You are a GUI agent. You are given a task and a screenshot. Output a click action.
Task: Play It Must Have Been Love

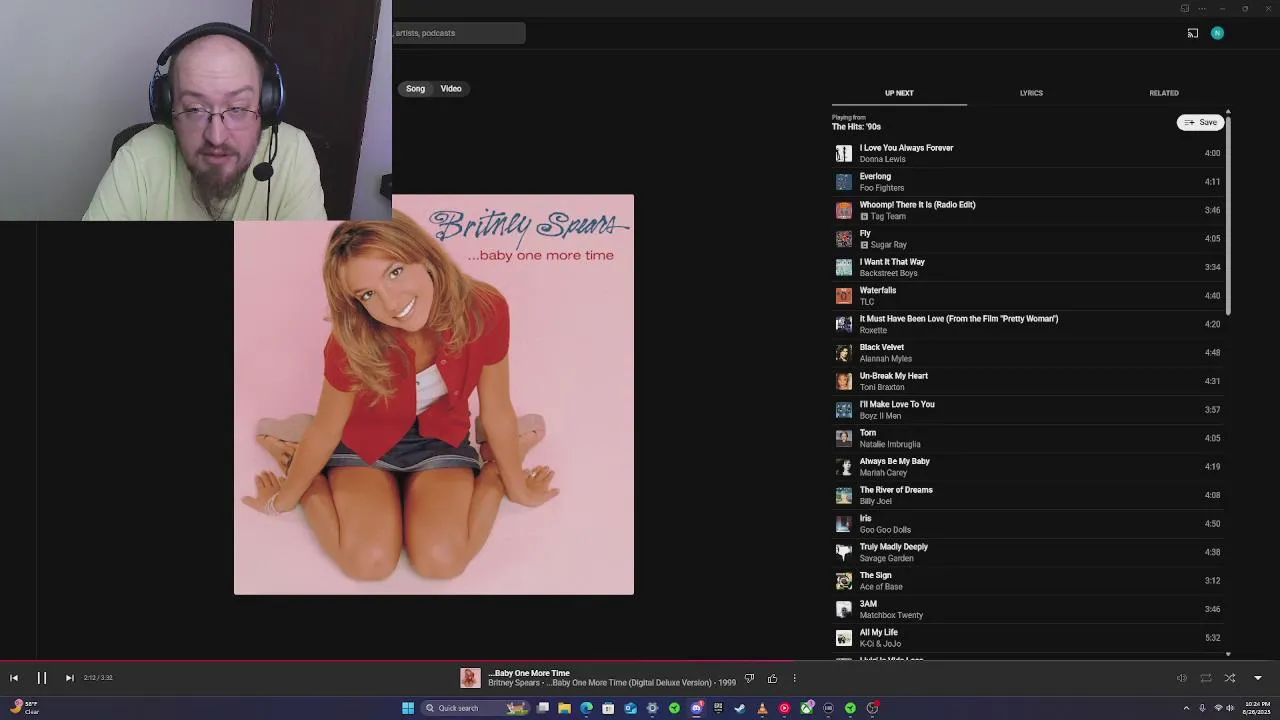[1028, 324]
